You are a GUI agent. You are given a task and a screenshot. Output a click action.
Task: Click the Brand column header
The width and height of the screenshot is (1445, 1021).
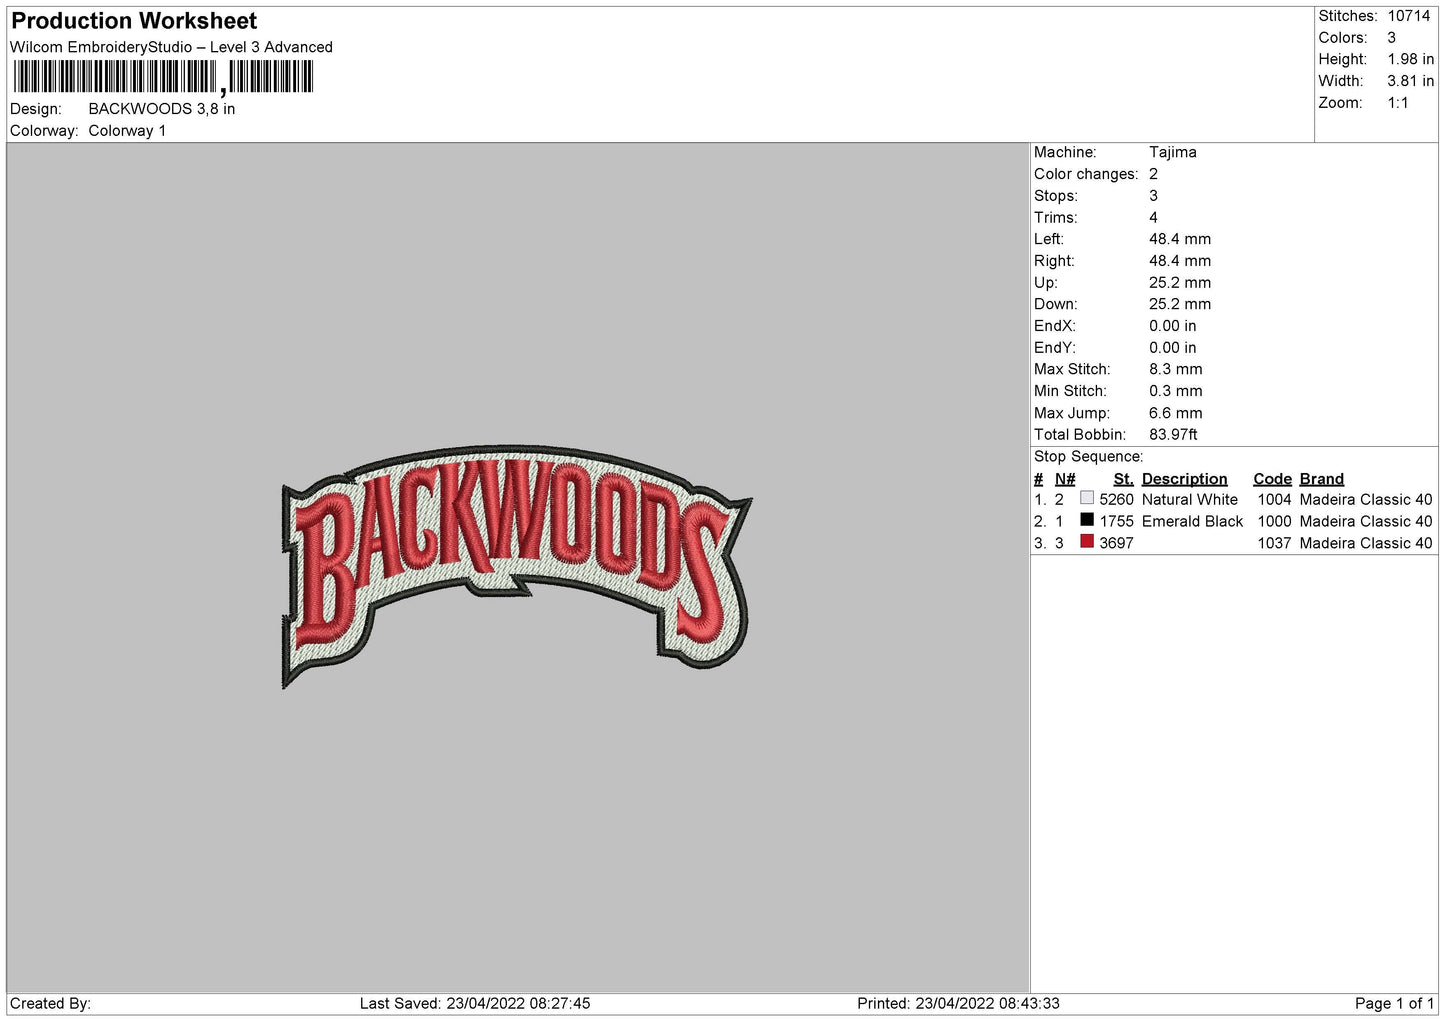coord(1322,479)
